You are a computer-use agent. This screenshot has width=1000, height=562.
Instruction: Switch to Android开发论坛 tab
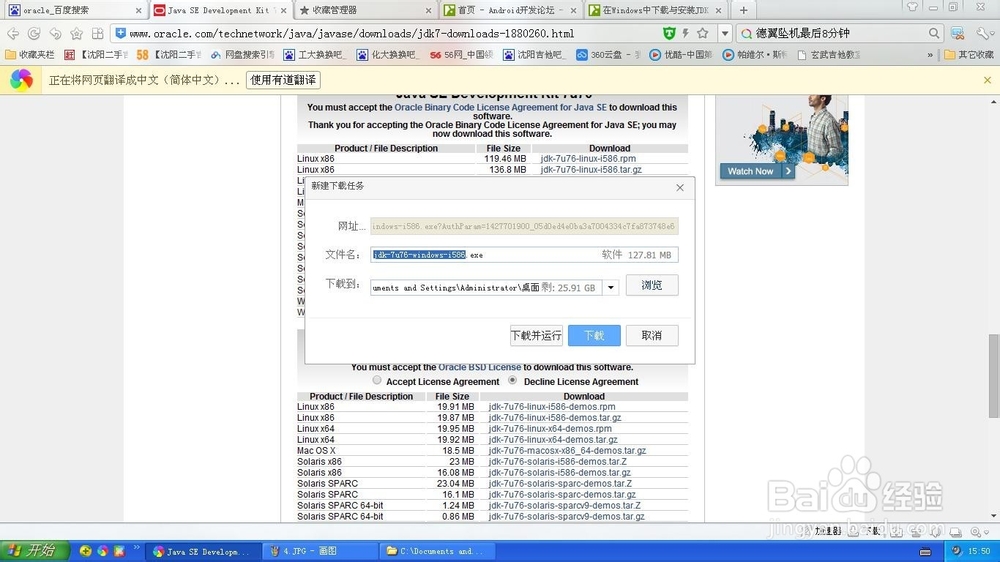click(x=511, y=10)
